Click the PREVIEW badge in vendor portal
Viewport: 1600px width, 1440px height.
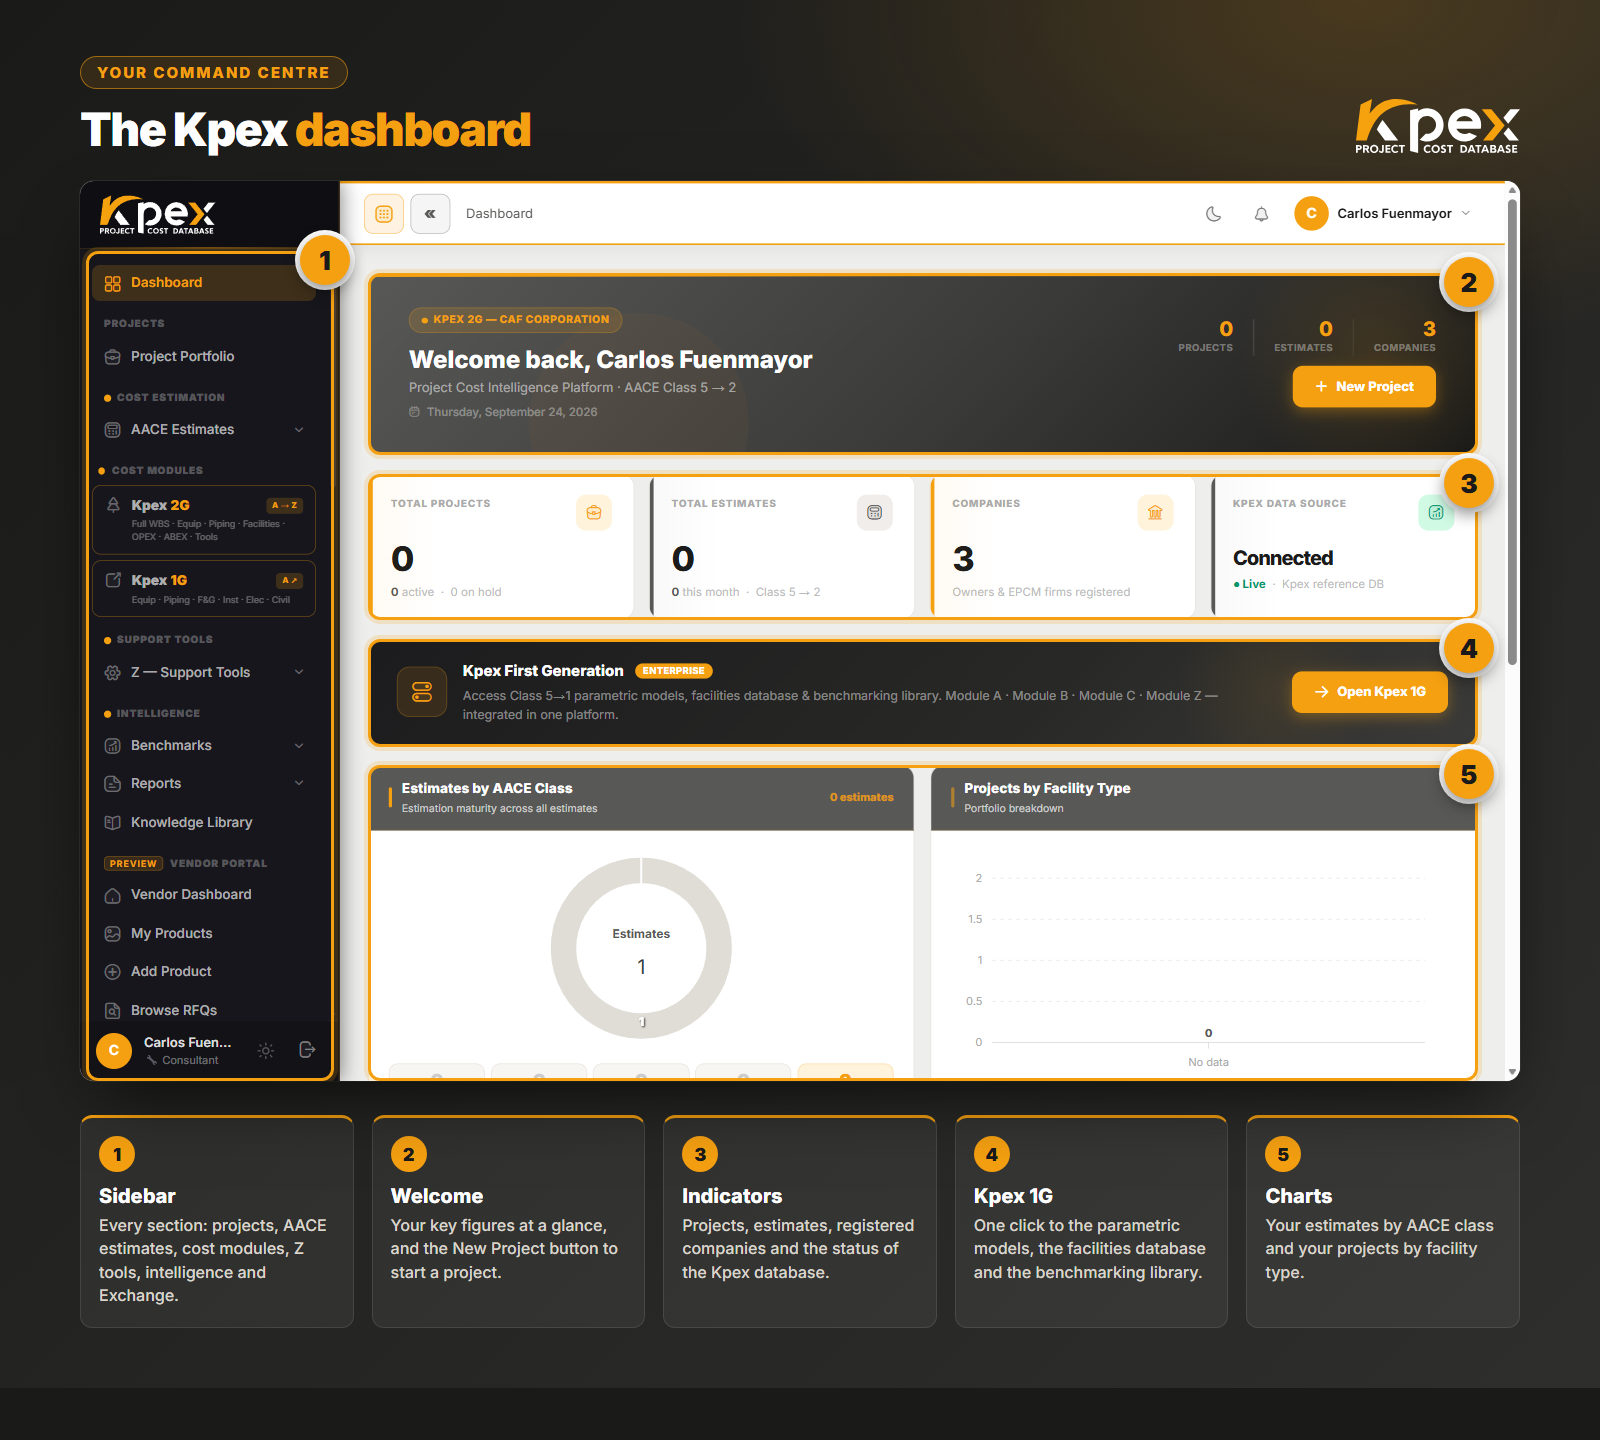[134, 864]
